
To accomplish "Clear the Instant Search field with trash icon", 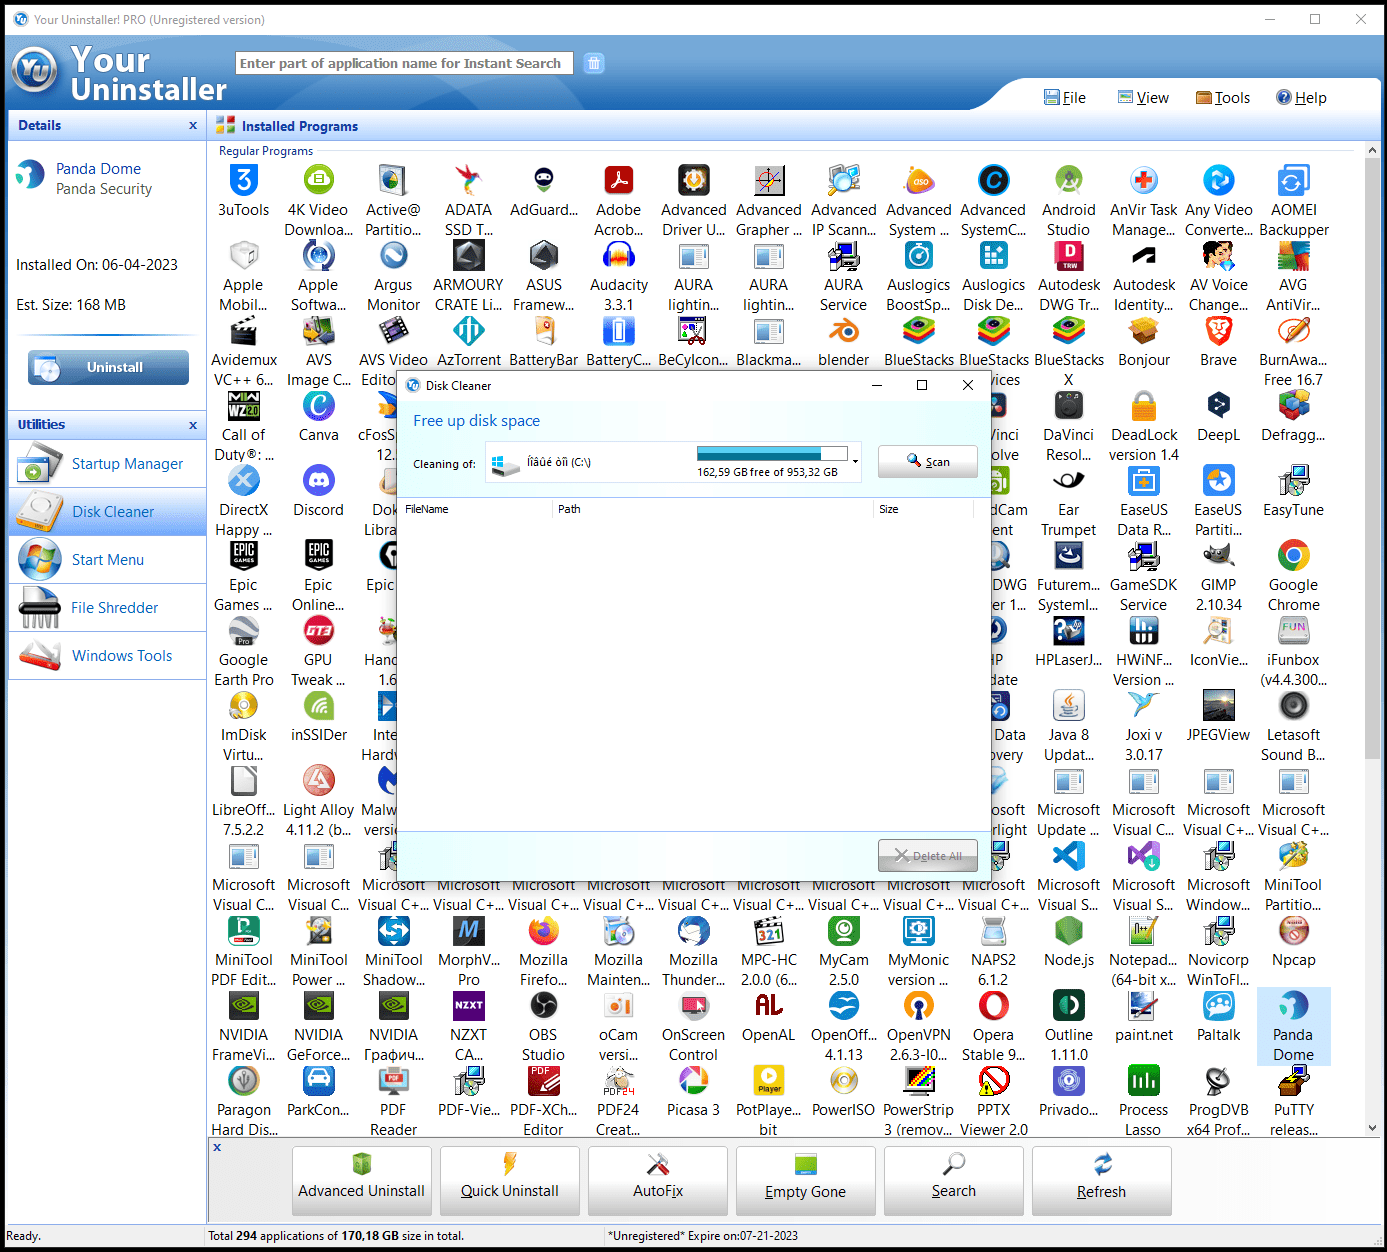I will pyautogui.click(x=594, y=63).
